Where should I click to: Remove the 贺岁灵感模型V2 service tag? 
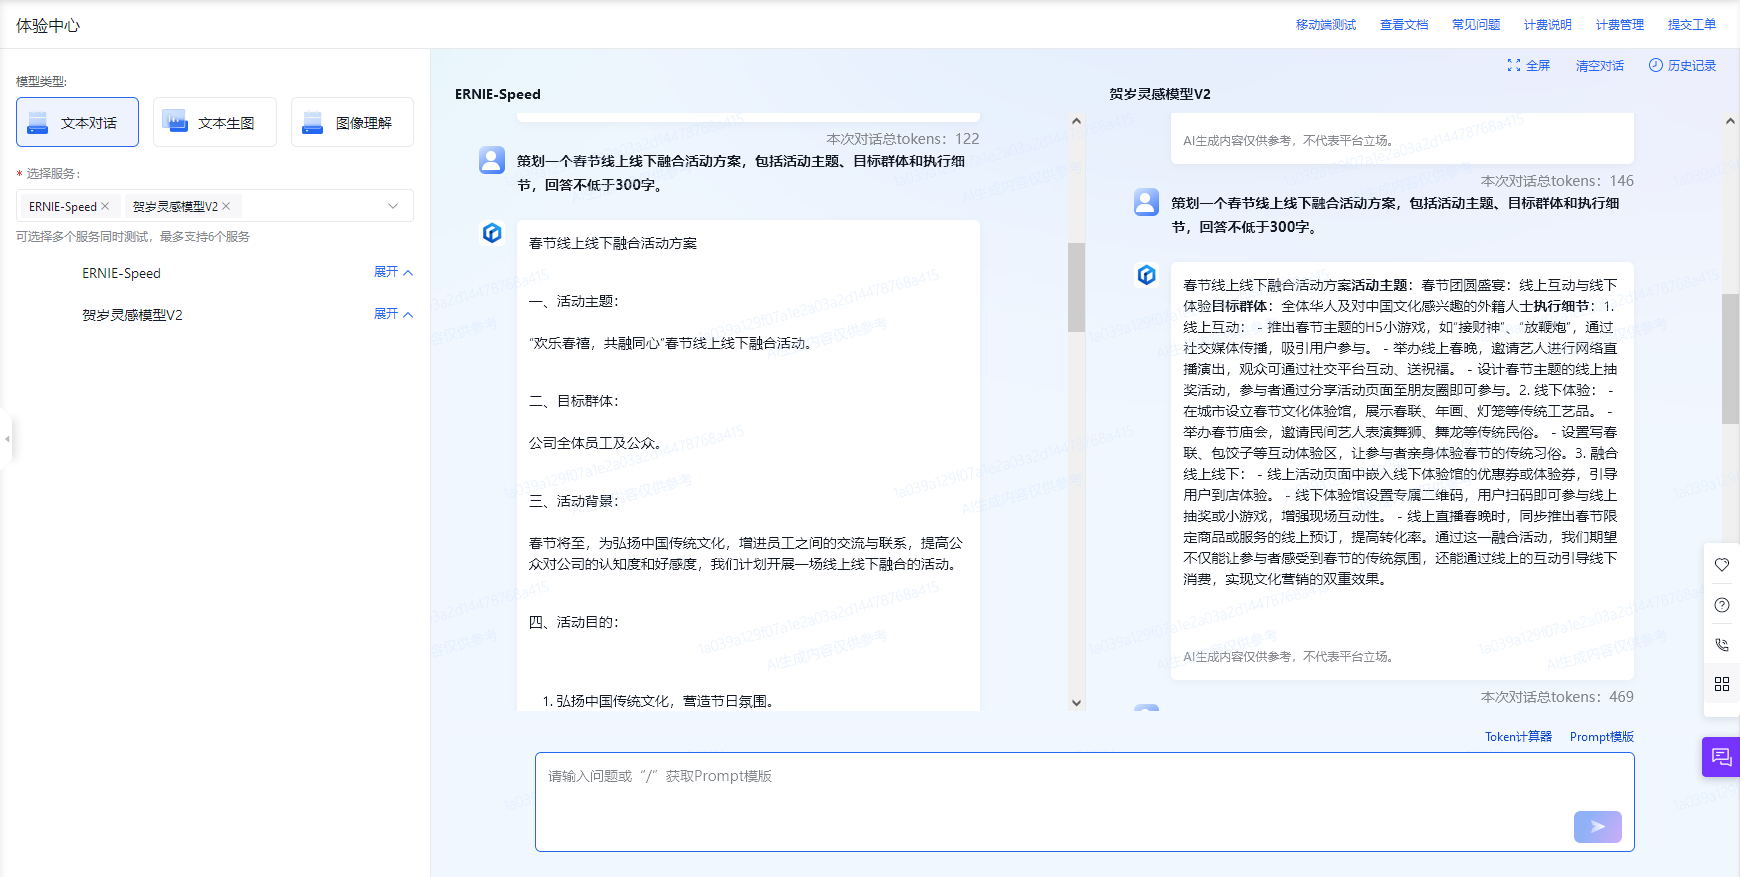[x=226, y=206]
